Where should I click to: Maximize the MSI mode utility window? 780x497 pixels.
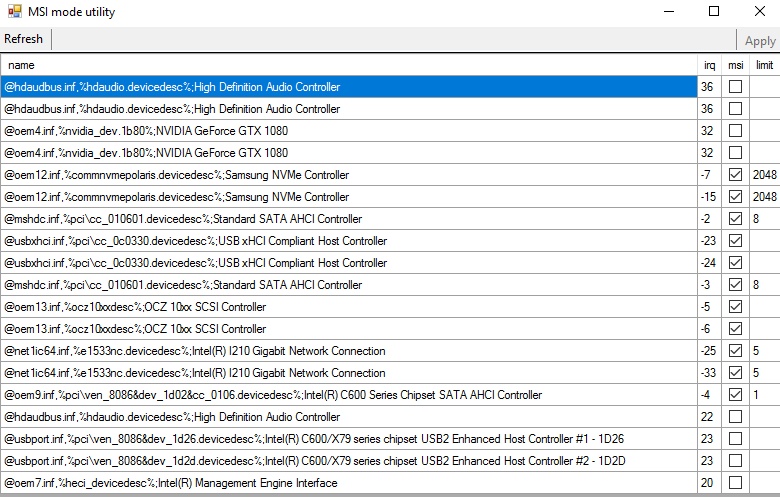713,12
